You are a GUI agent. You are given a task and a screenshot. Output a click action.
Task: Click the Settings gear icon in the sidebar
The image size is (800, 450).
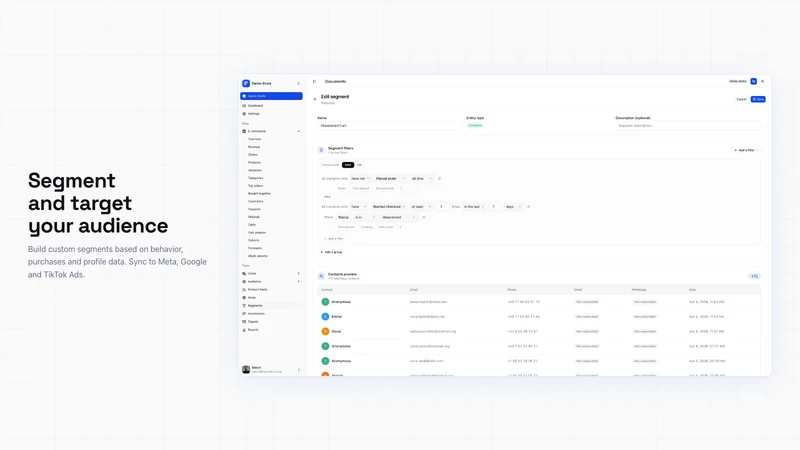coord(244,114)
